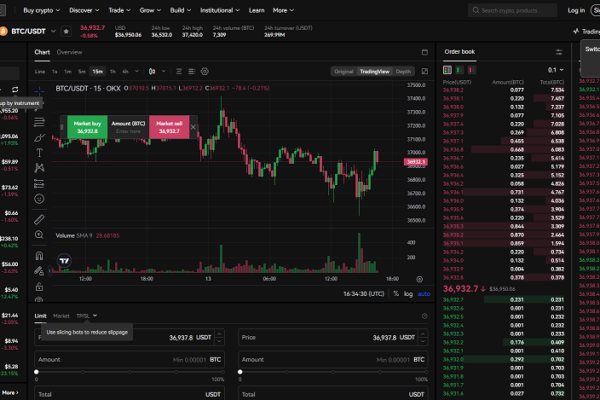
Task: Select the Line chart interval
Action: tap(40, 72)
